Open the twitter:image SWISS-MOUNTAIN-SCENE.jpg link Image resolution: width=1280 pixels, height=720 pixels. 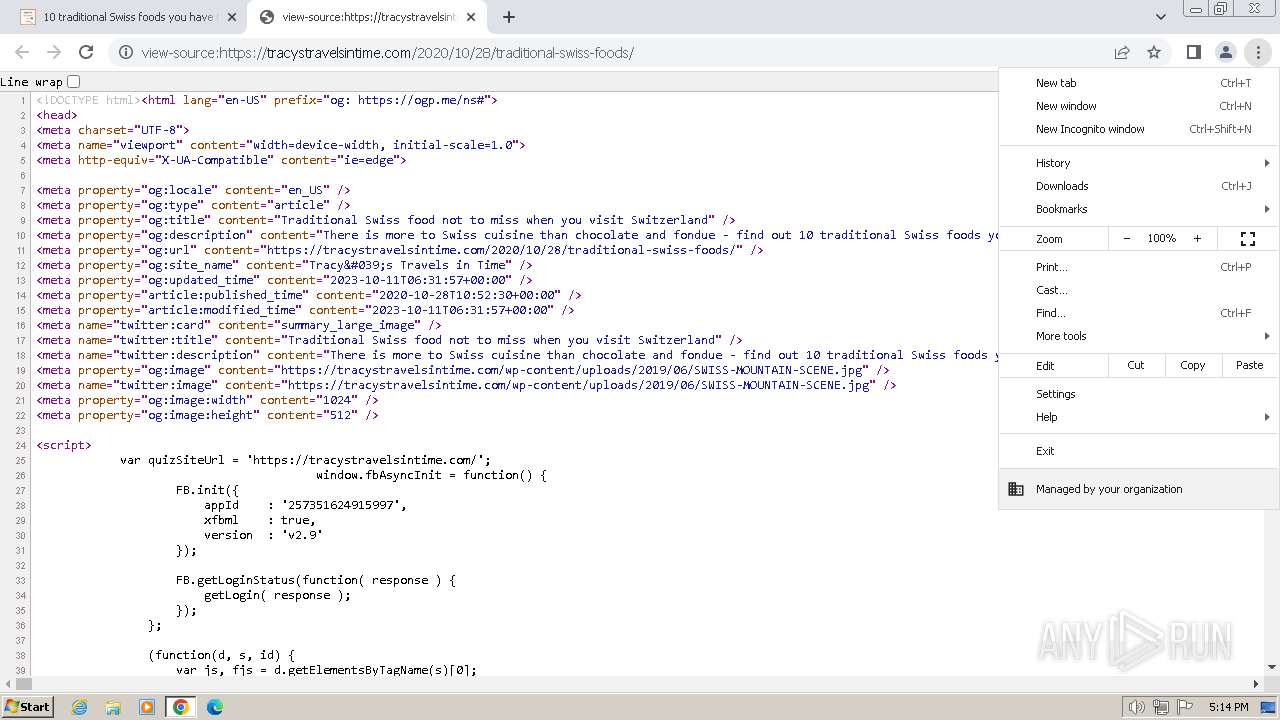(576, 385)
